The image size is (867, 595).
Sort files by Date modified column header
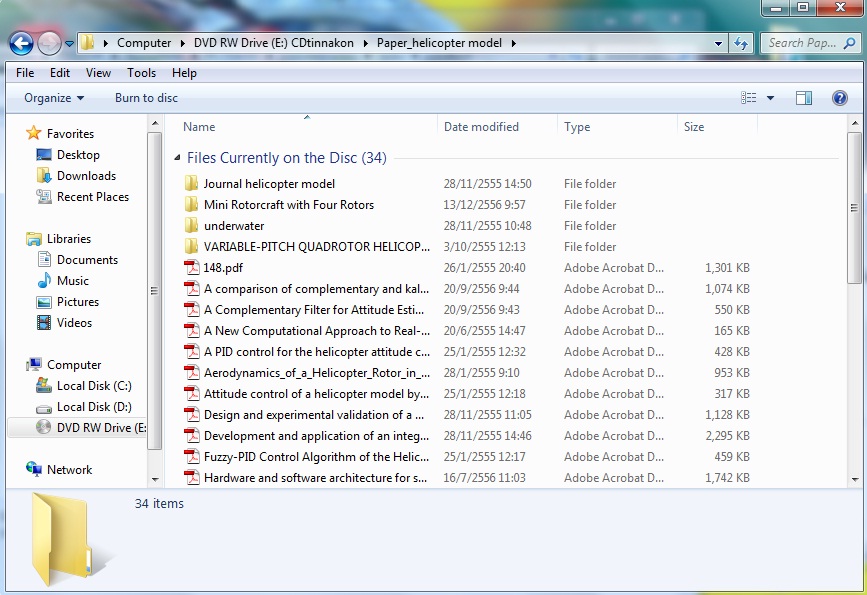point(481,127)
